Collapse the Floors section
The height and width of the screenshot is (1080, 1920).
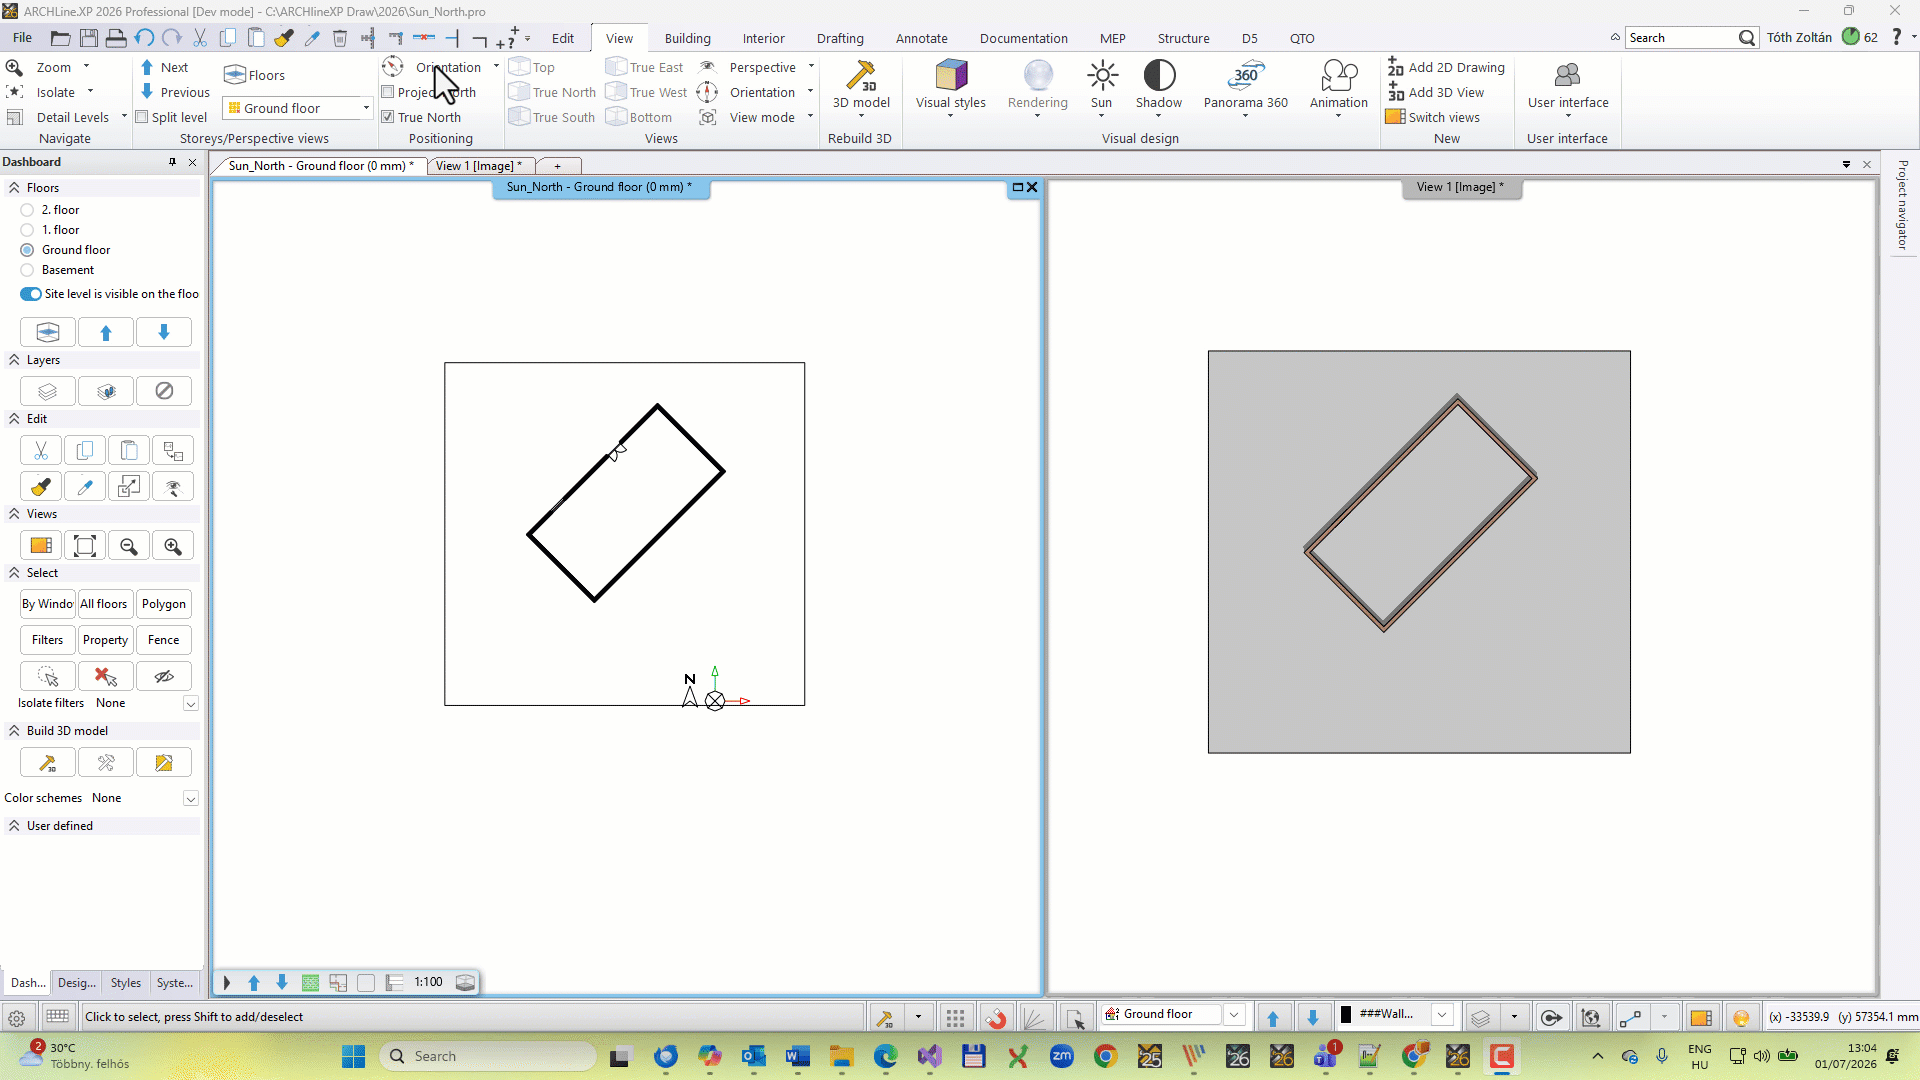14,188
